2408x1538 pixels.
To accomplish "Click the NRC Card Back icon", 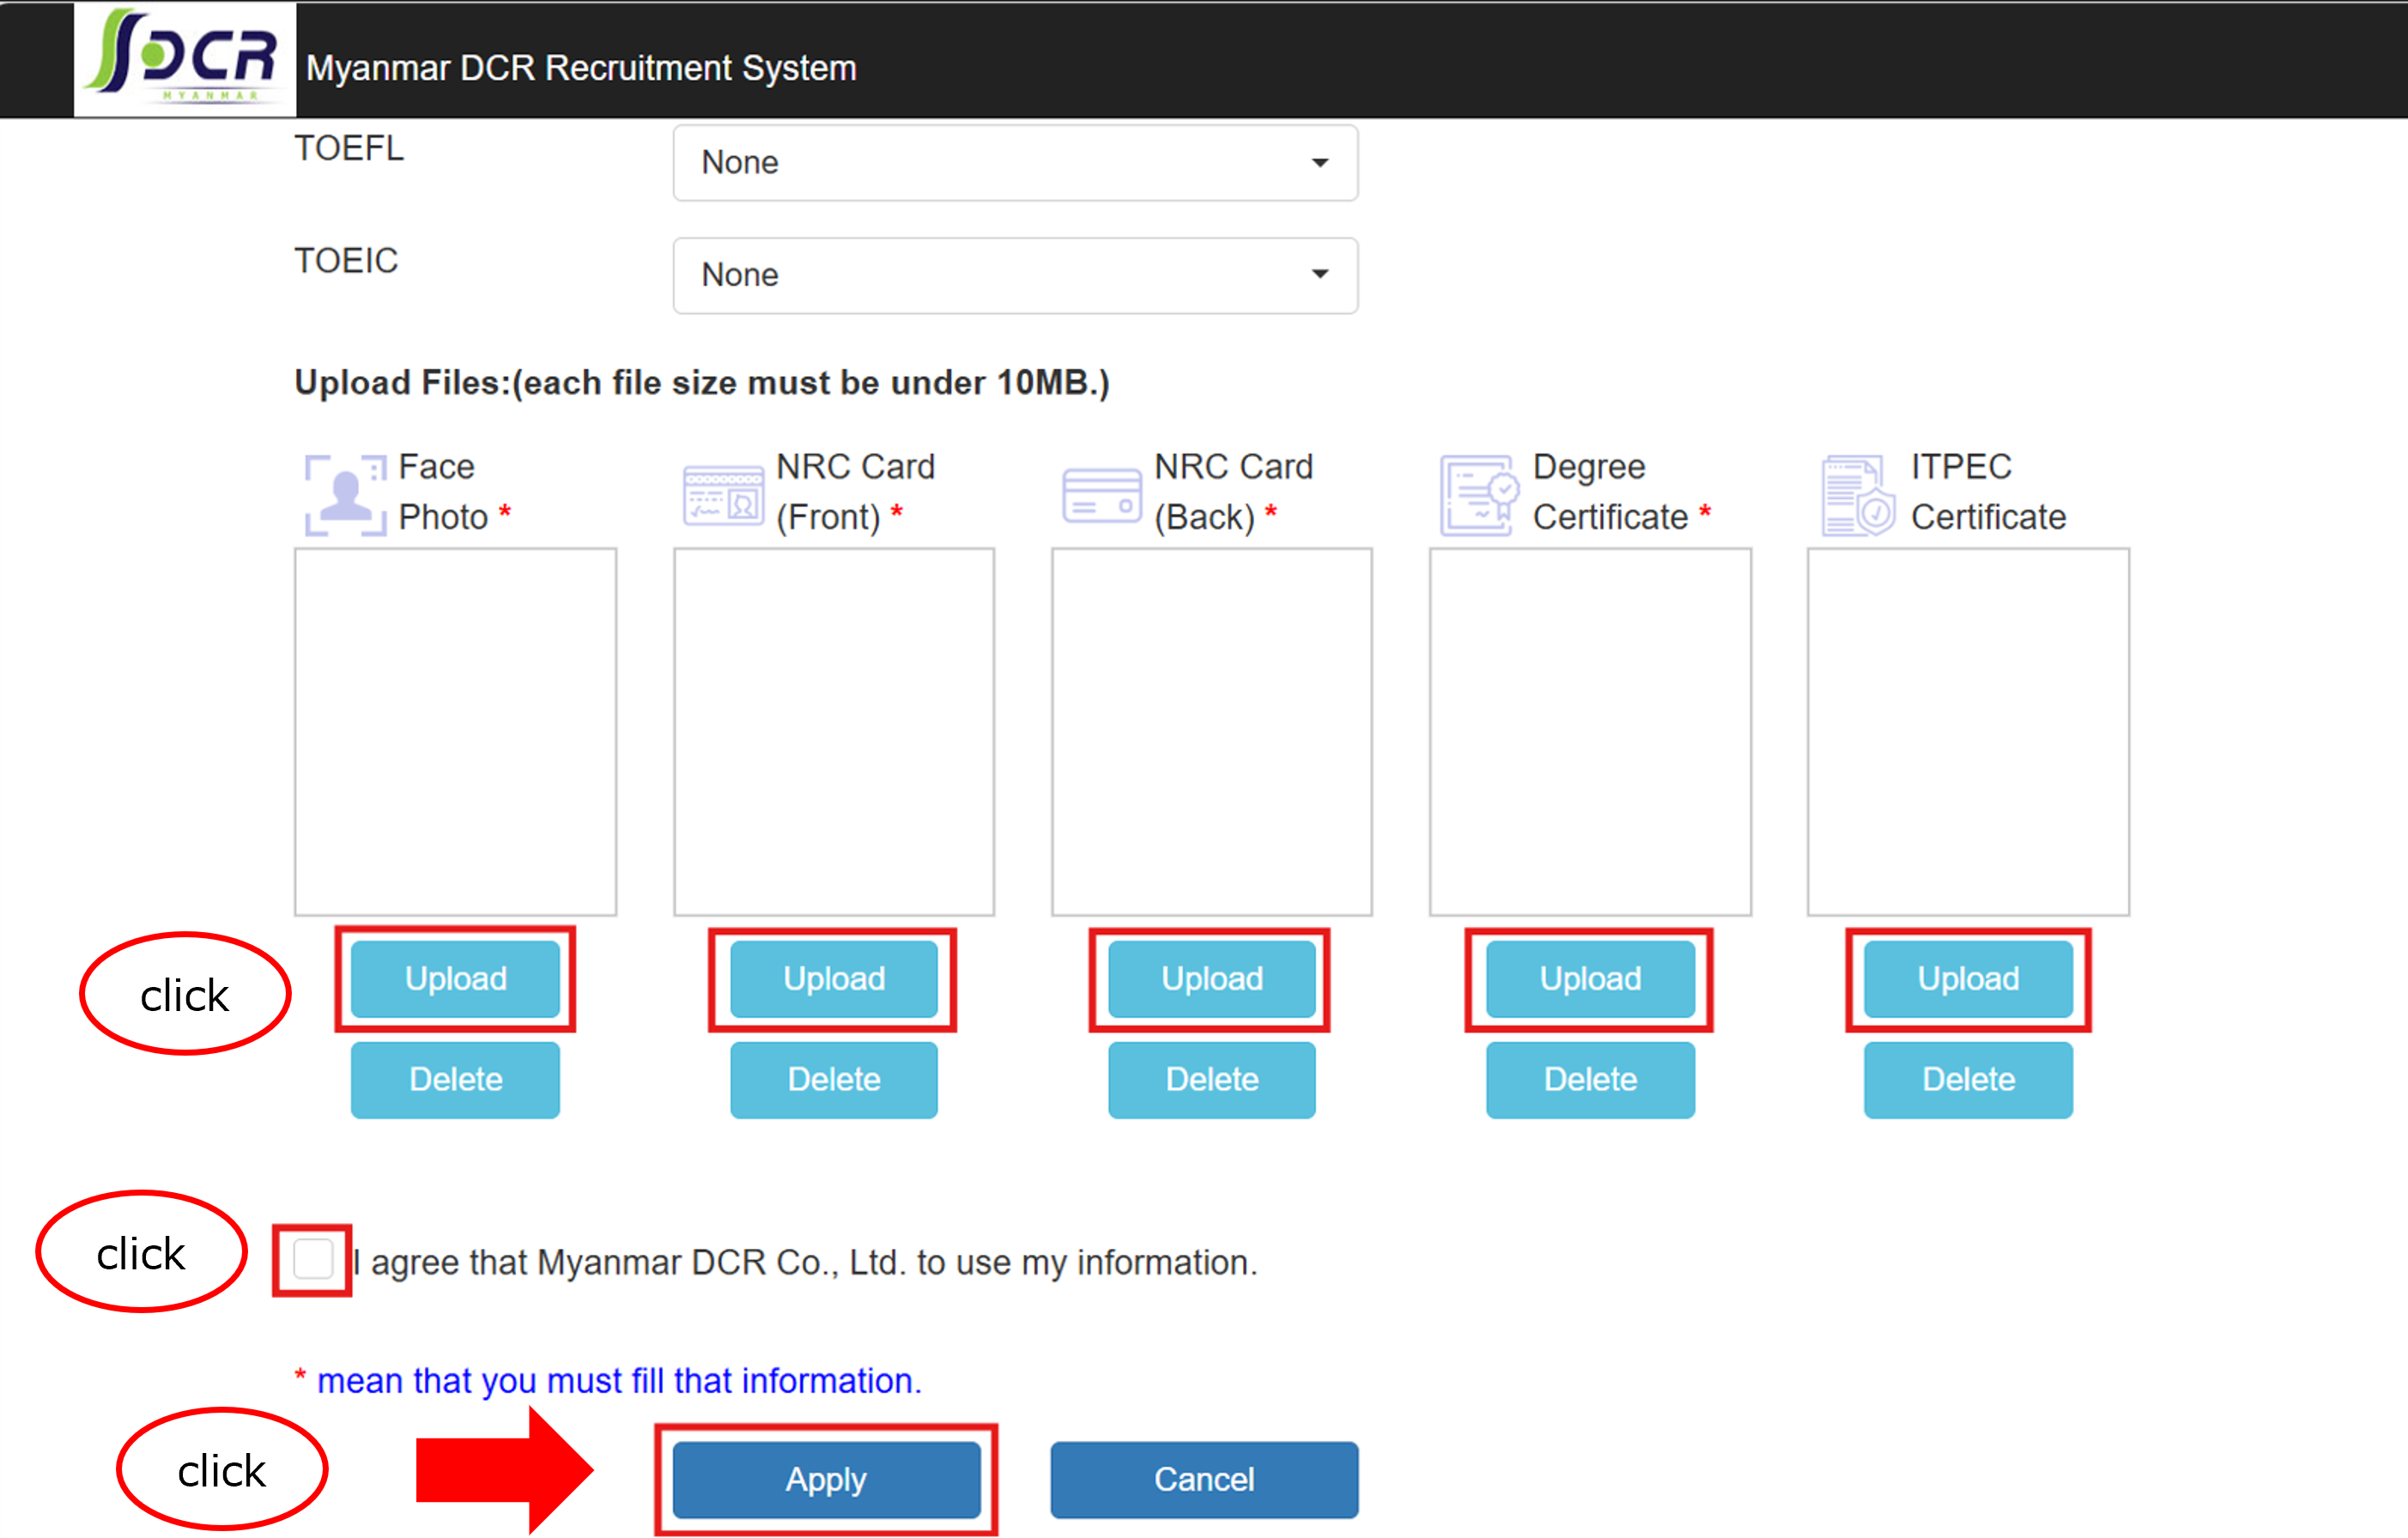I will (x=1101, y=494).
